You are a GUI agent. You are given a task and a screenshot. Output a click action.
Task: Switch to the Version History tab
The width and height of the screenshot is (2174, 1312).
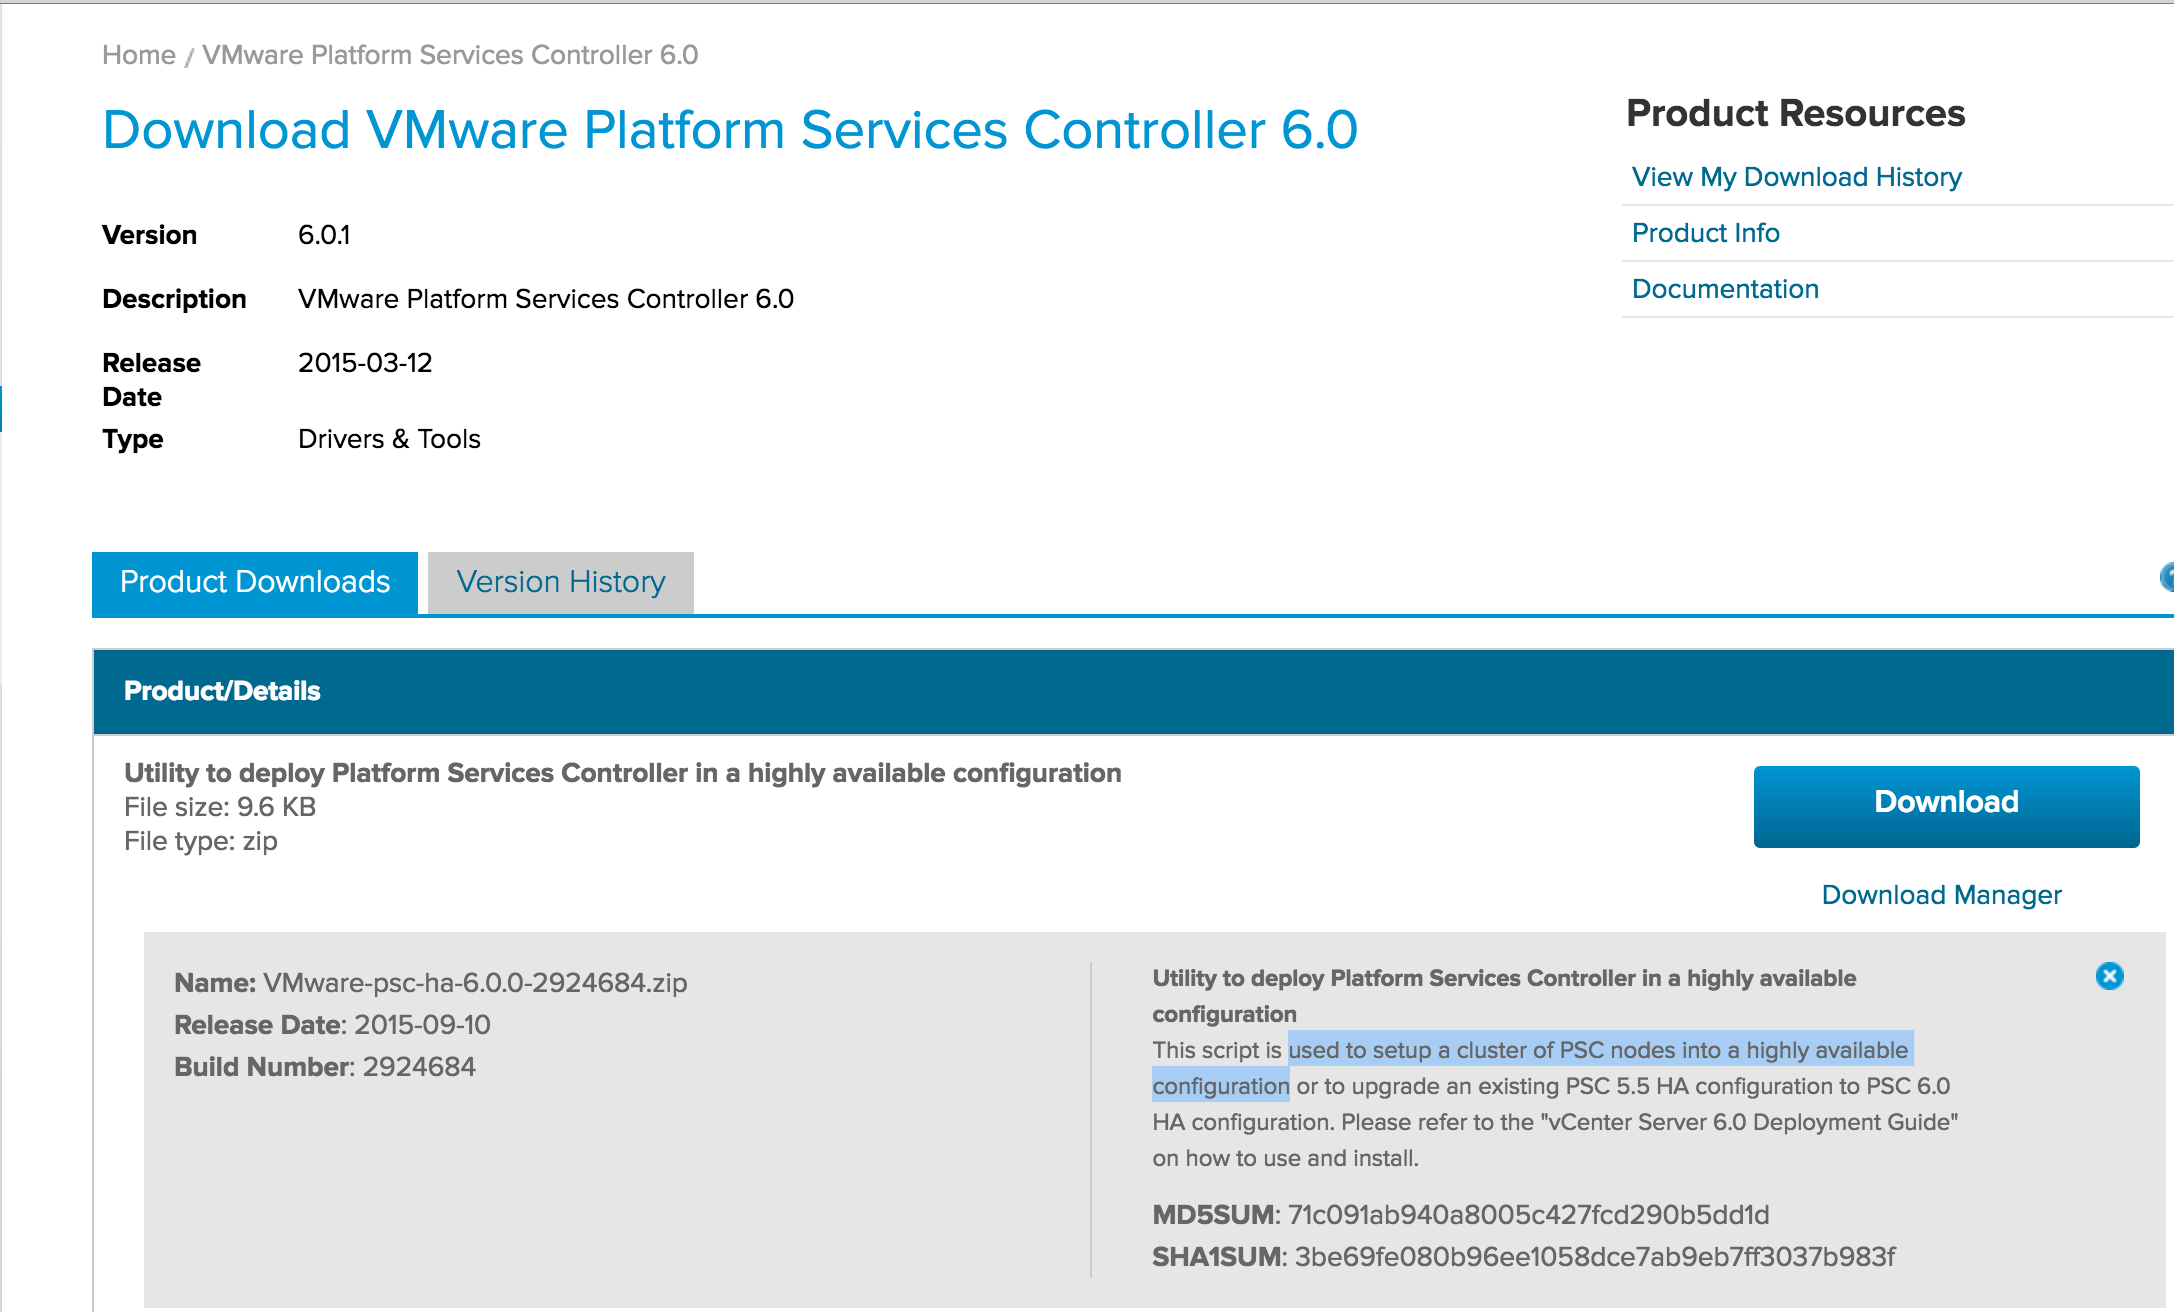(x=561, y=583)
